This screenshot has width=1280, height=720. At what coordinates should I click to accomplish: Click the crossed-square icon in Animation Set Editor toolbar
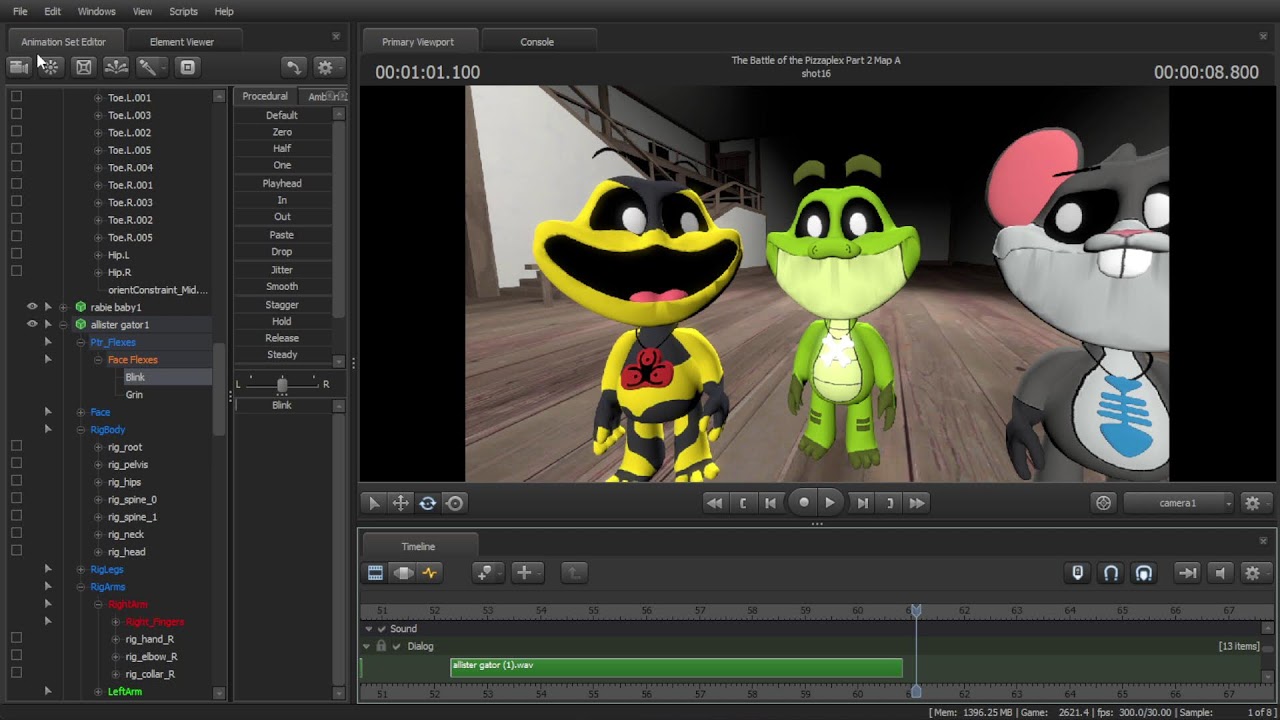pyautogui.click(x=84, y=67)
